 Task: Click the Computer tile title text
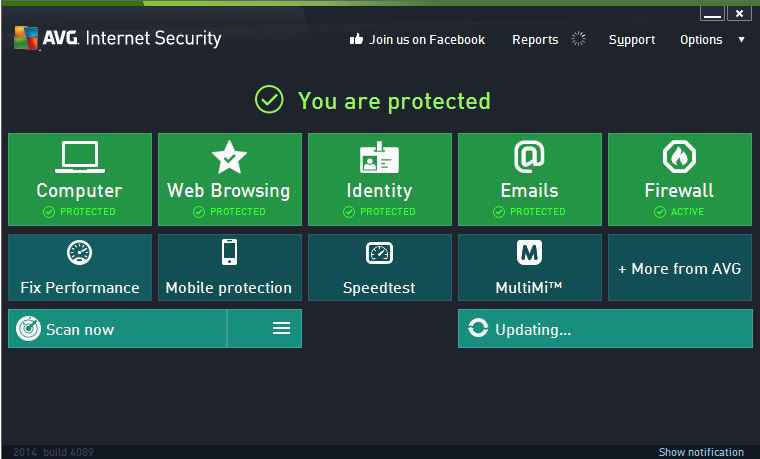click(79, 190)
